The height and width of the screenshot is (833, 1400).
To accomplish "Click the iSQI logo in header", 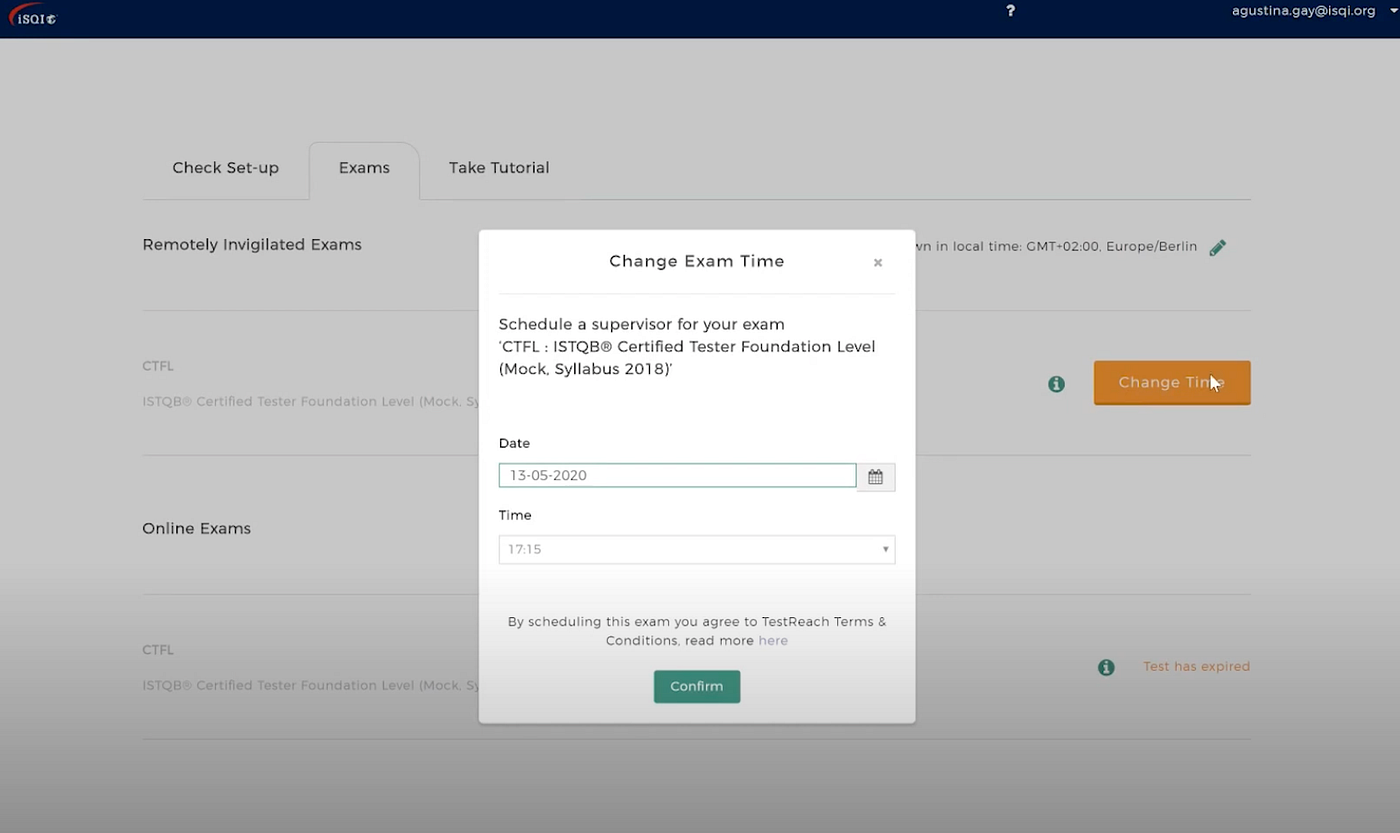I will pos(34,15).
